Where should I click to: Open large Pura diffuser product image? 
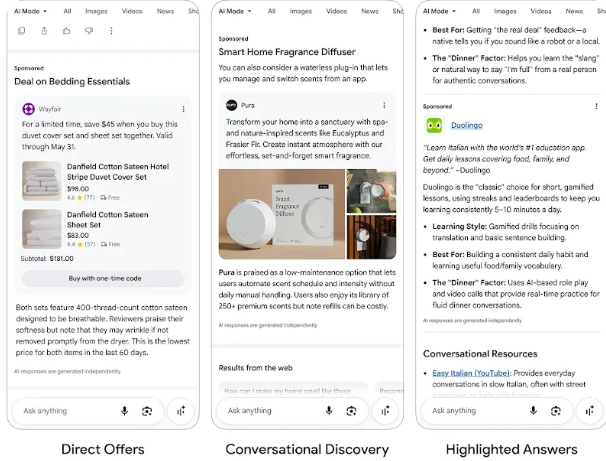click(x=282, y=214)
